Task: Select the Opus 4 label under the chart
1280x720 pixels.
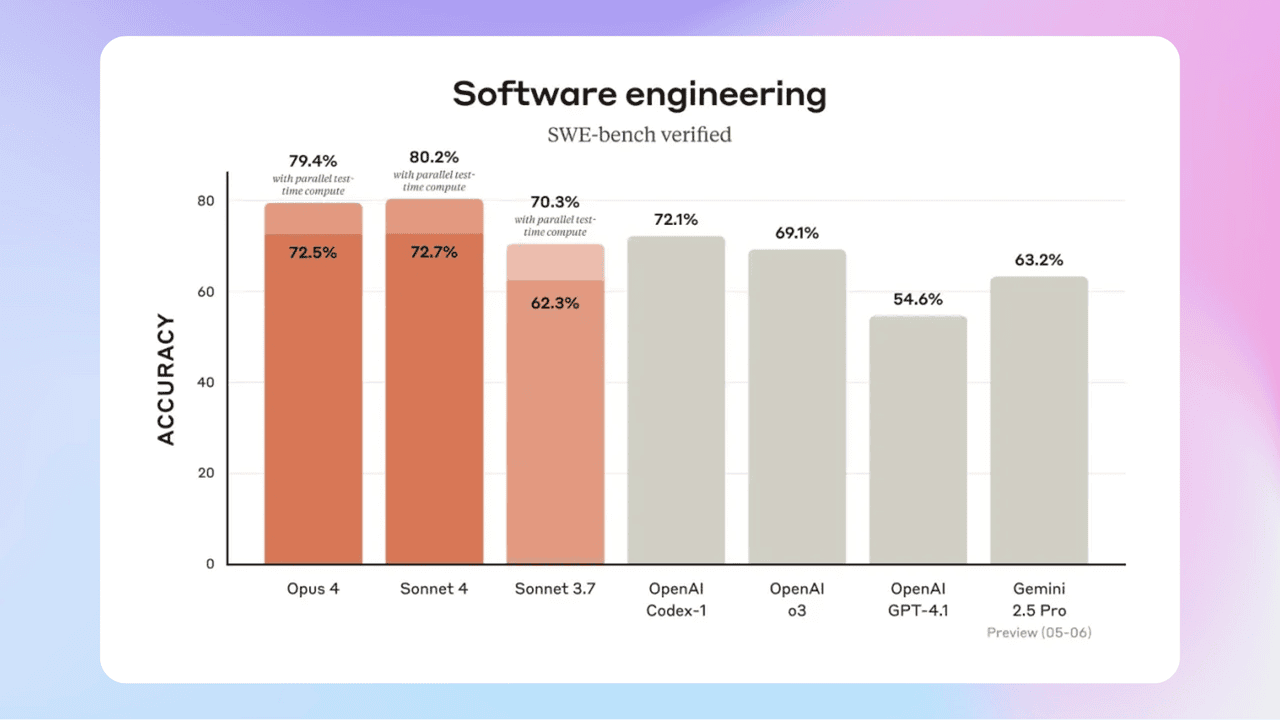Action: pos(313,589)
